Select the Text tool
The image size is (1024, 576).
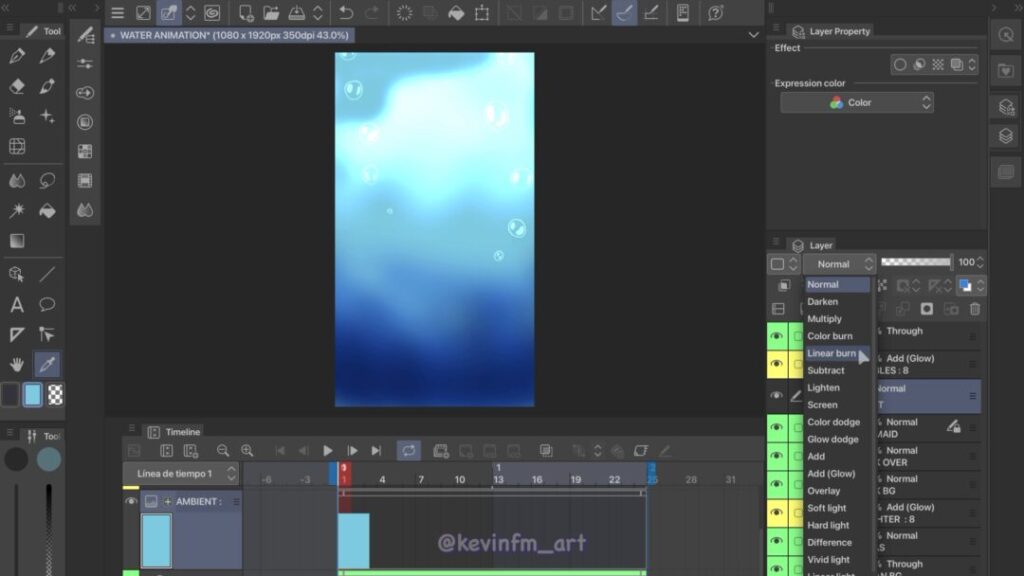(x=18, y=304)
